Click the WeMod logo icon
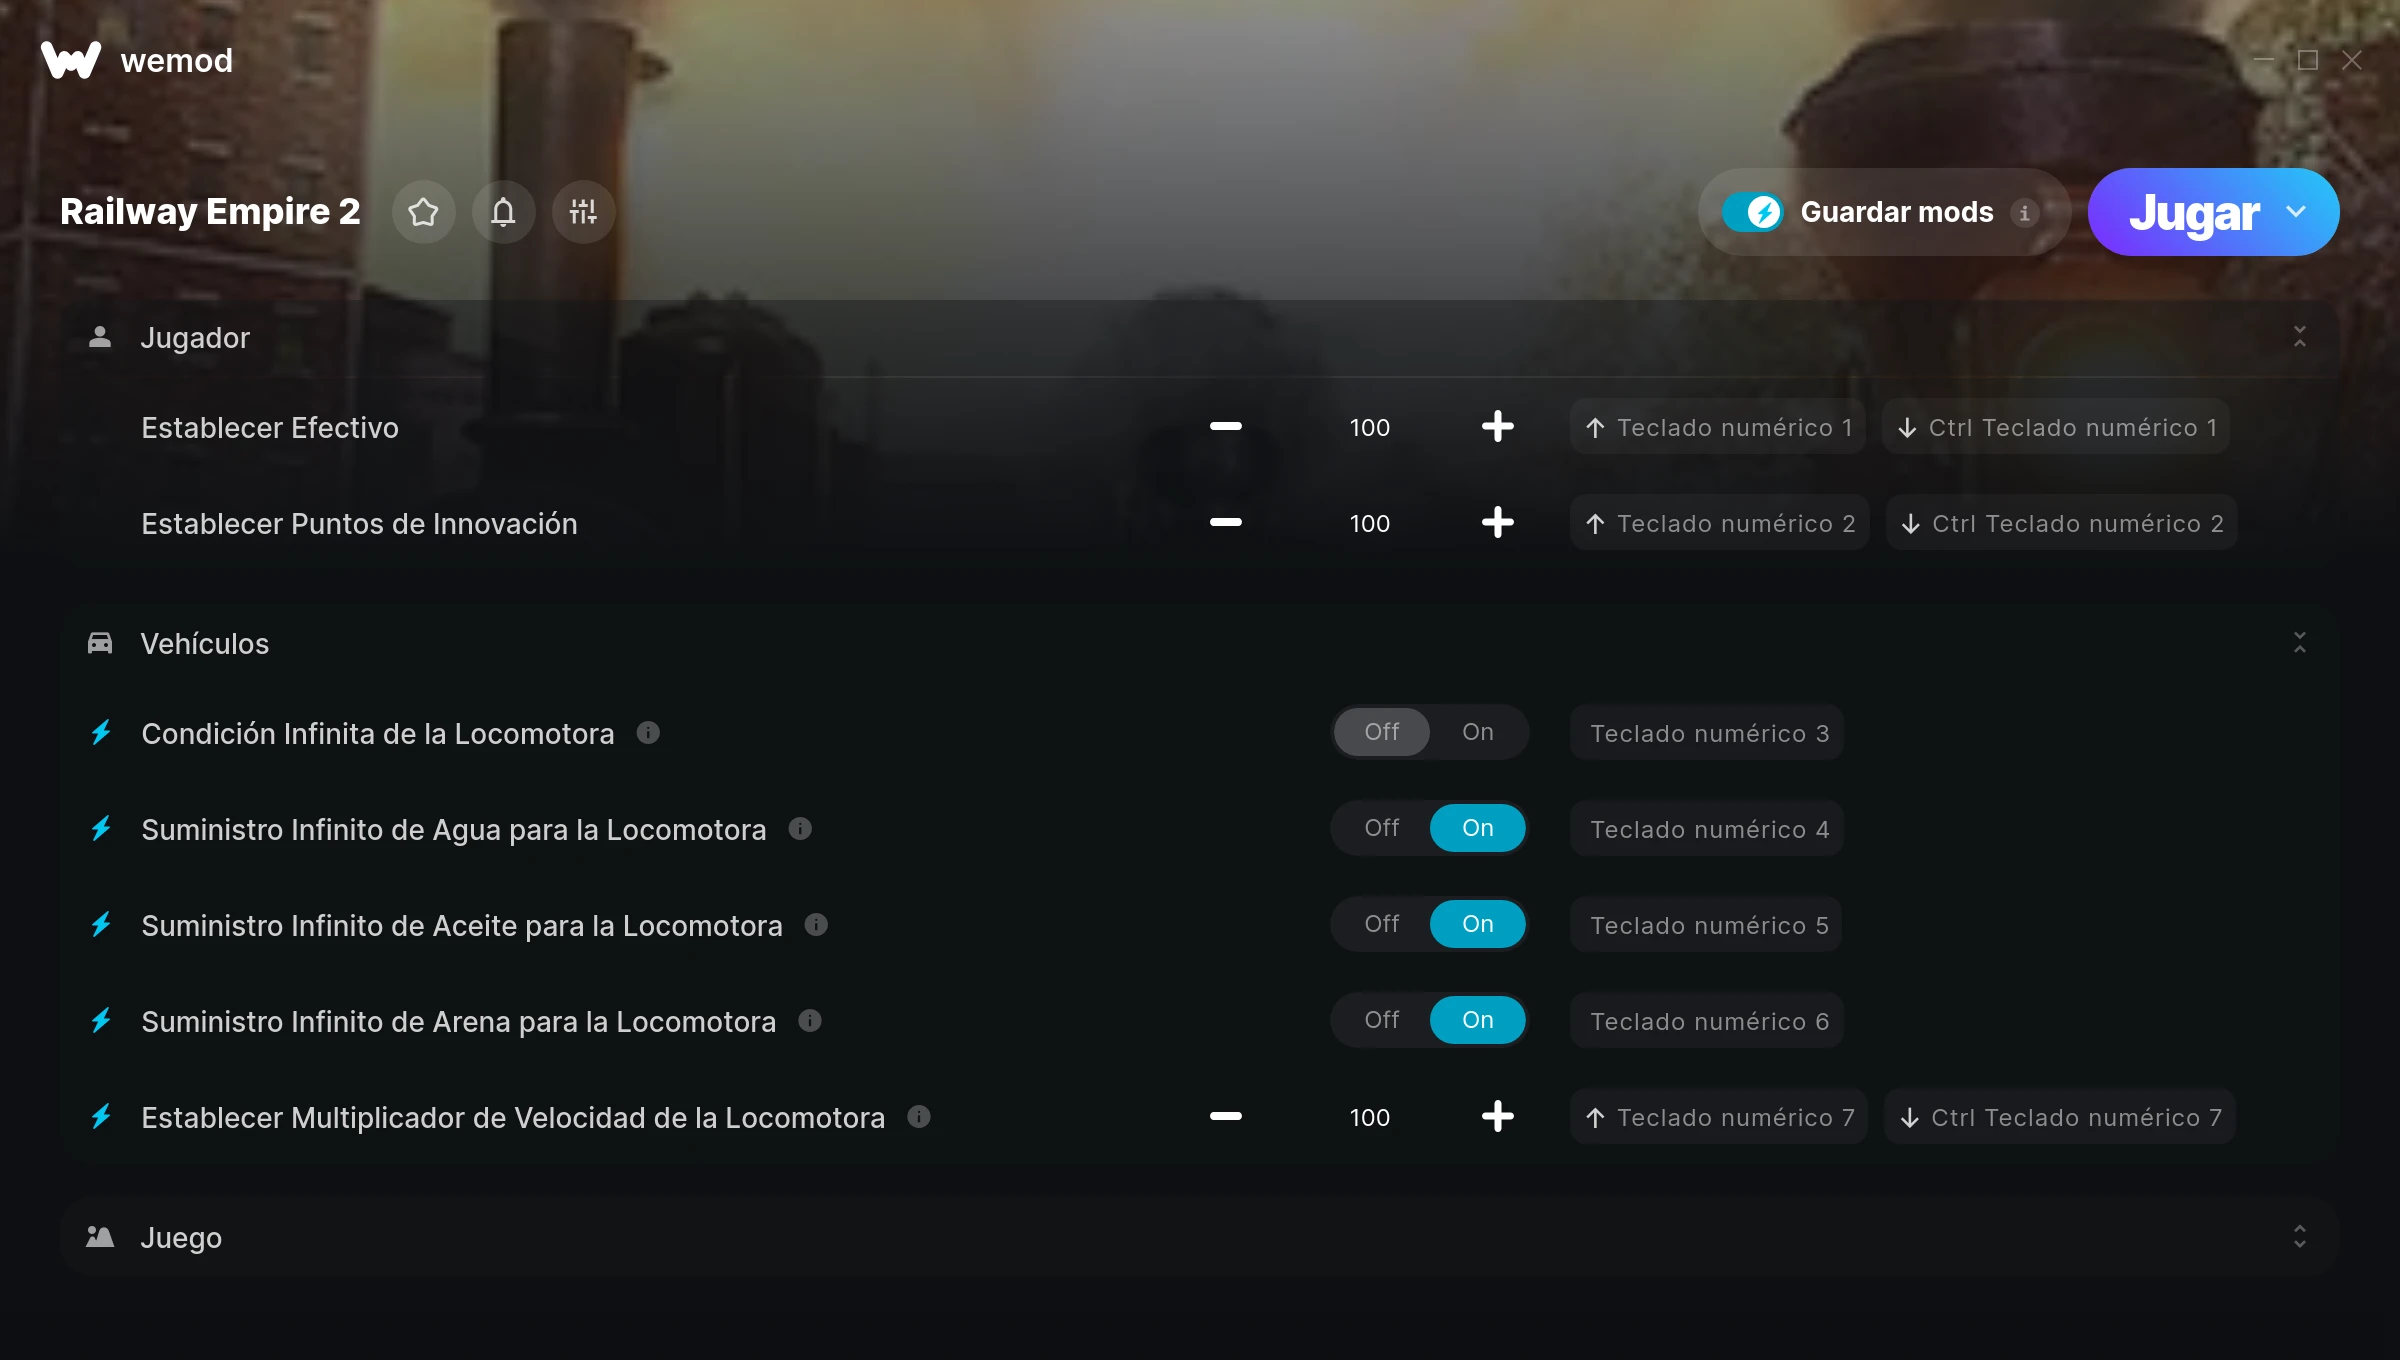2400x1360 pixels. point(71,60)
